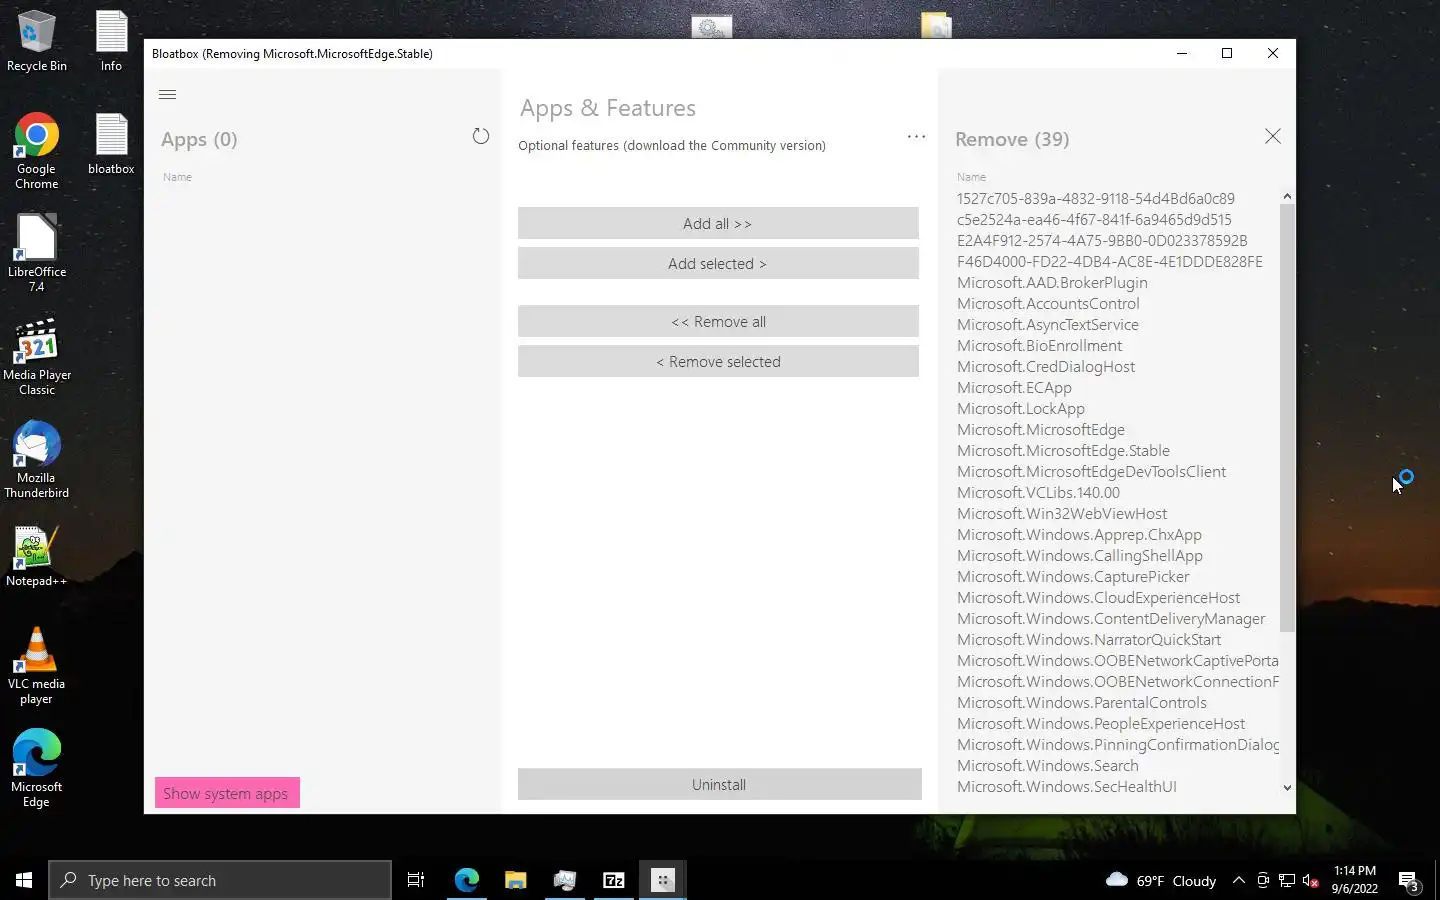Click the taskbar search box

[220, 880]
